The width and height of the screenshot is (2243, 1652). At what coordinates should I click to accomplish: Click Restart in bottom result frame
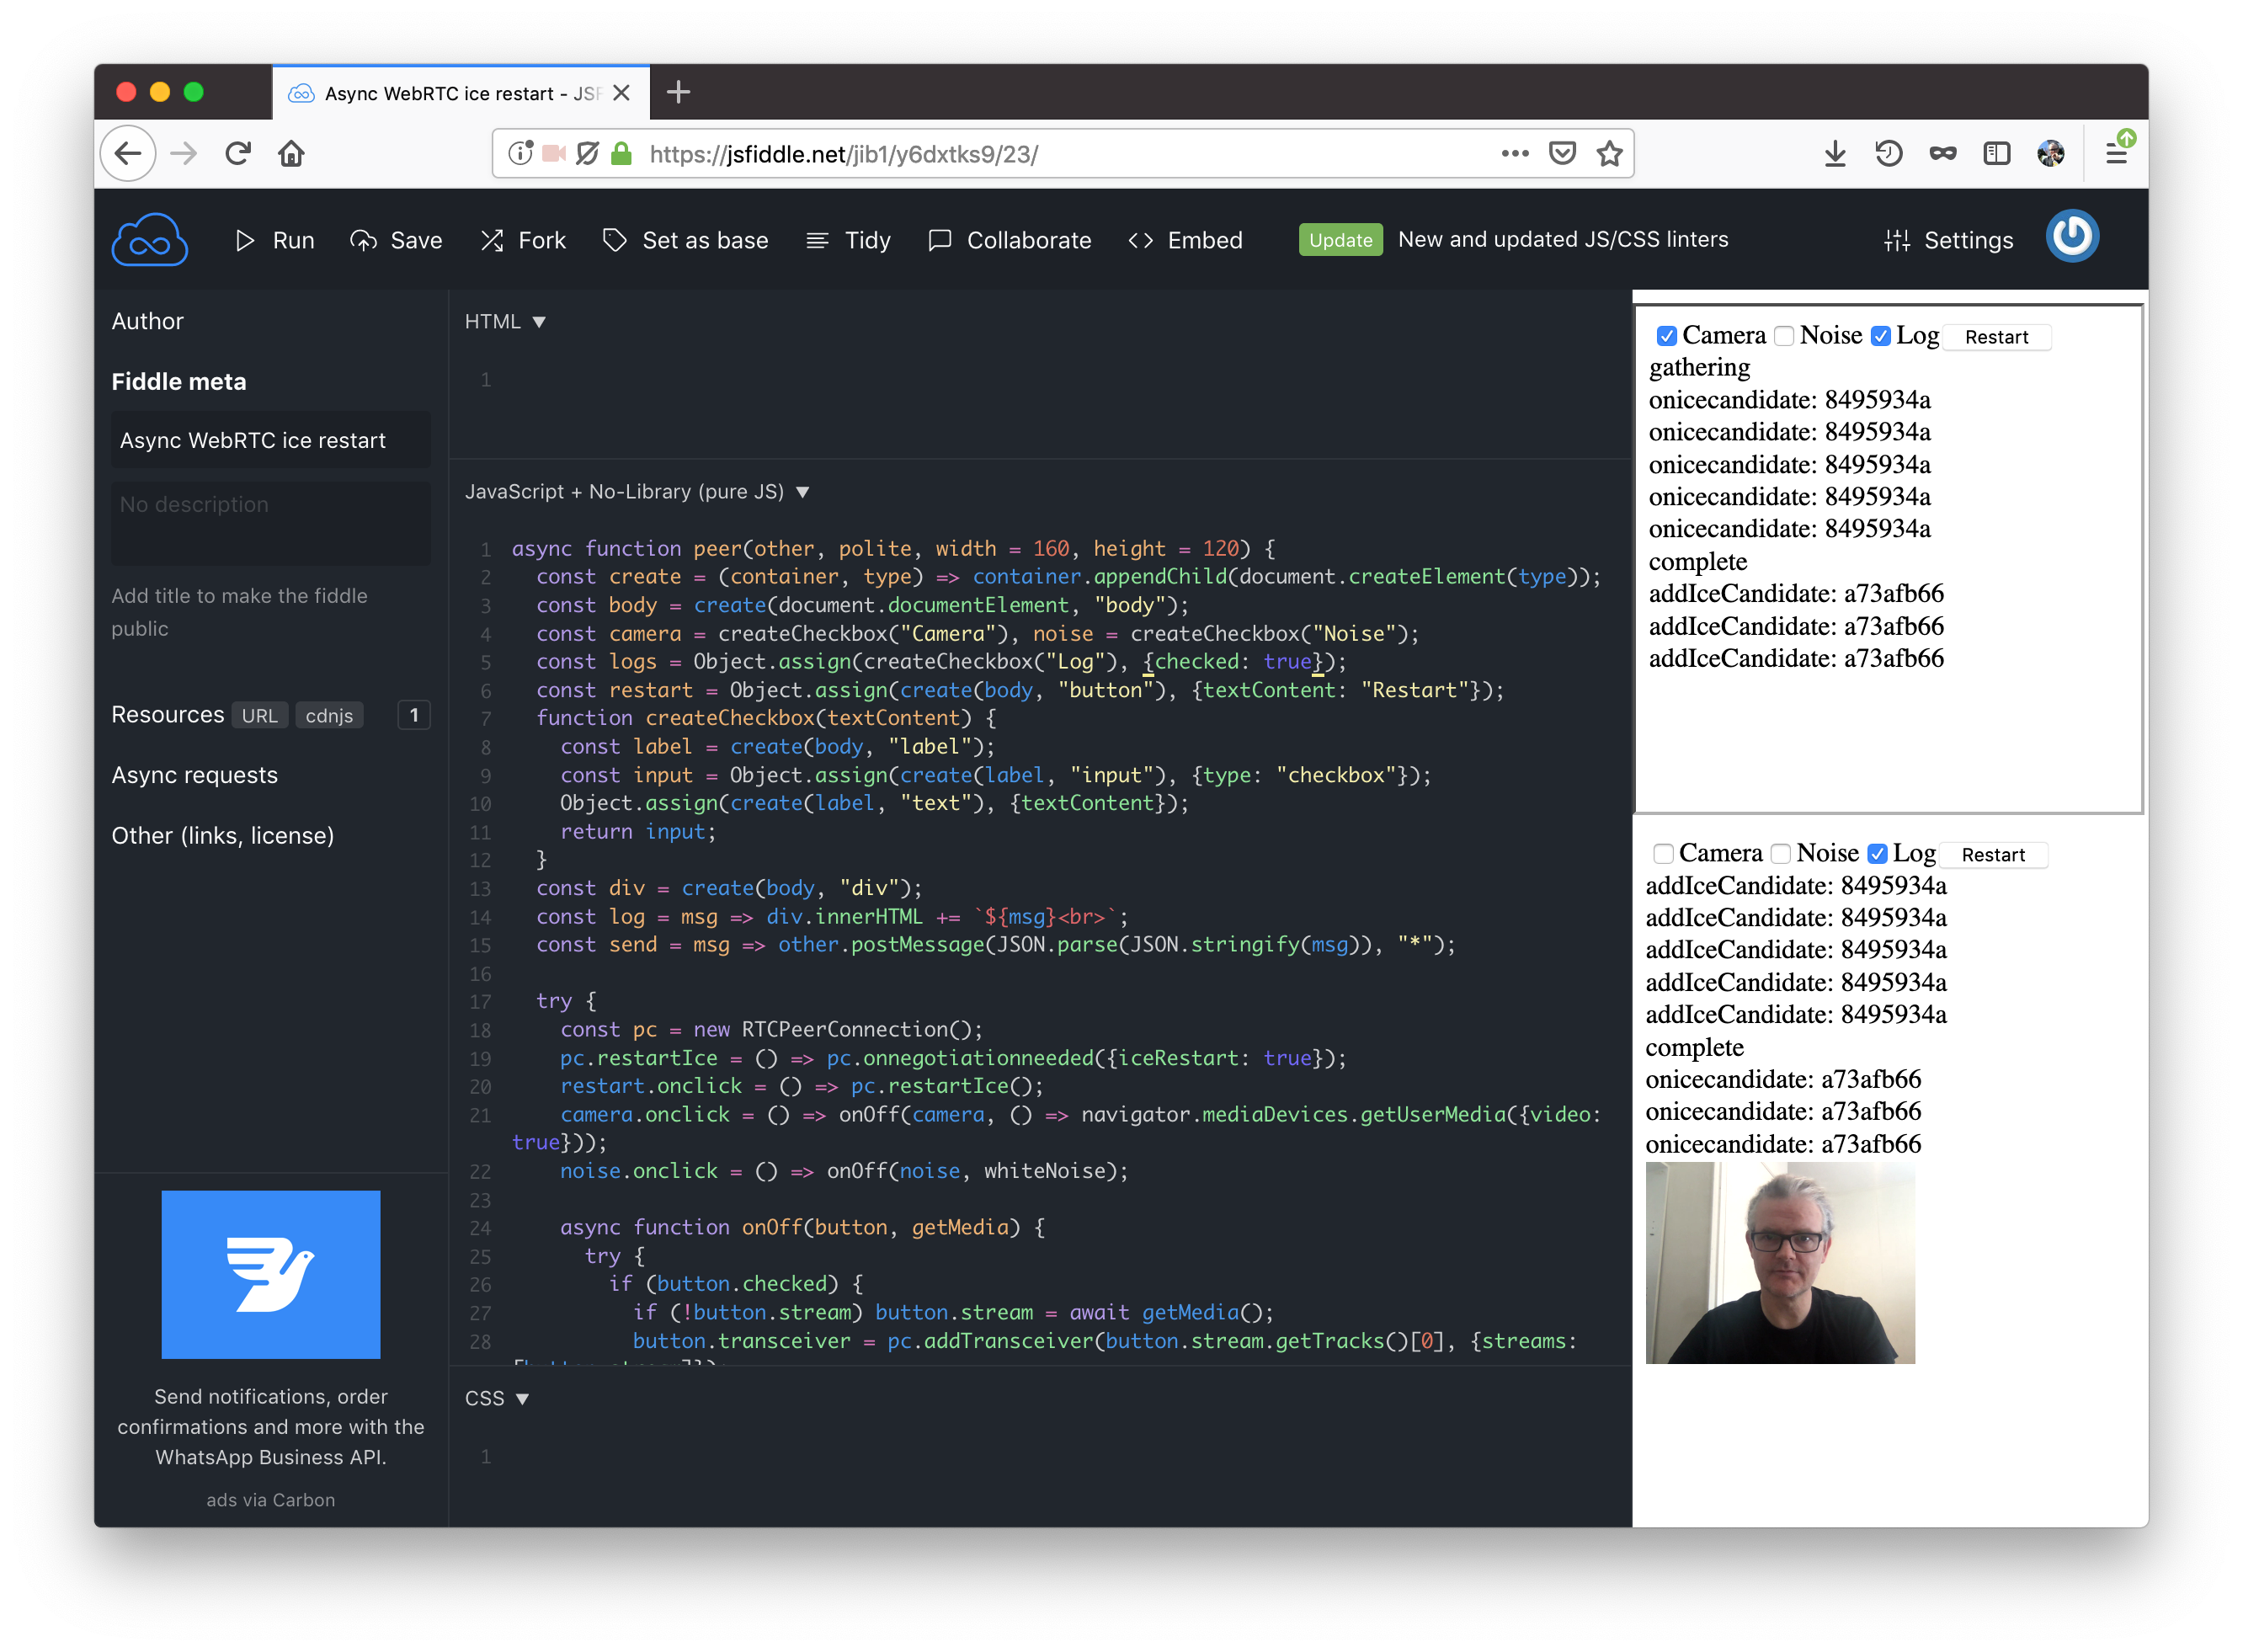coord(1993,854)
